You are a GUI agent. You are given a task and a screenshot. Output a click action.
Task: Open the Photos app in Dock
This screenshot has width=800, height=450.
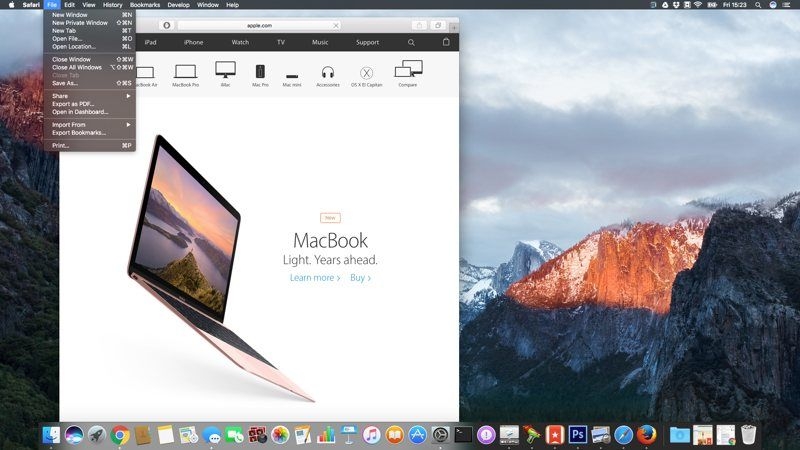point(280,435)
